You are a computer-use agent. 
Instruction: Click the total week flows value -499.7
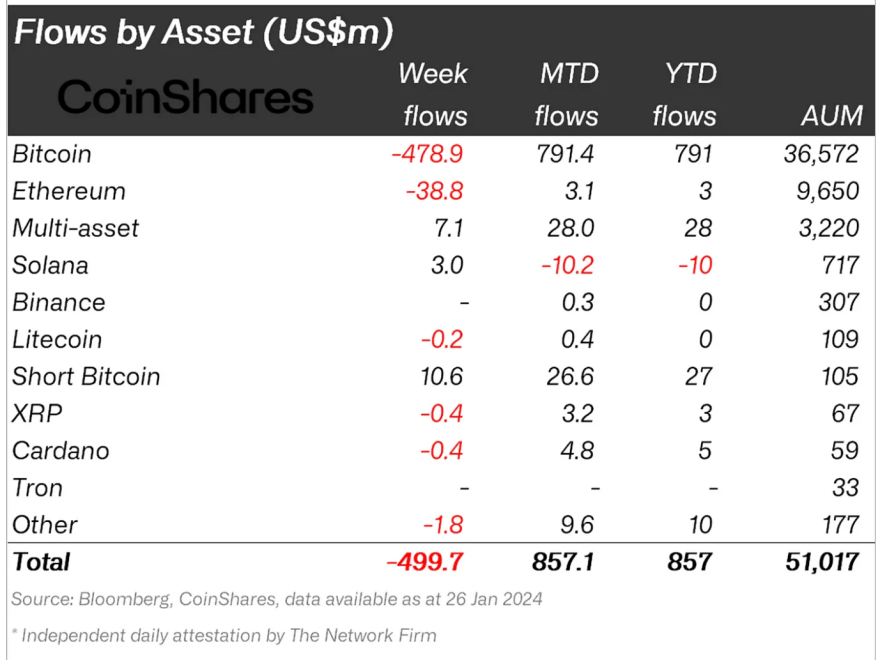point(426,561)
